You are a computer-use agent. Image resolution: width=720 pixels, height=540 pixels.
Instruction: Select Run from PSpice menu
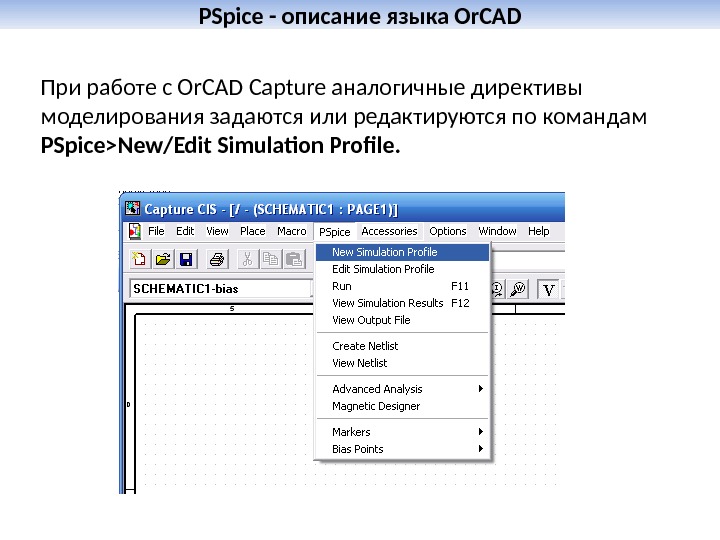[x=402, y=286]
